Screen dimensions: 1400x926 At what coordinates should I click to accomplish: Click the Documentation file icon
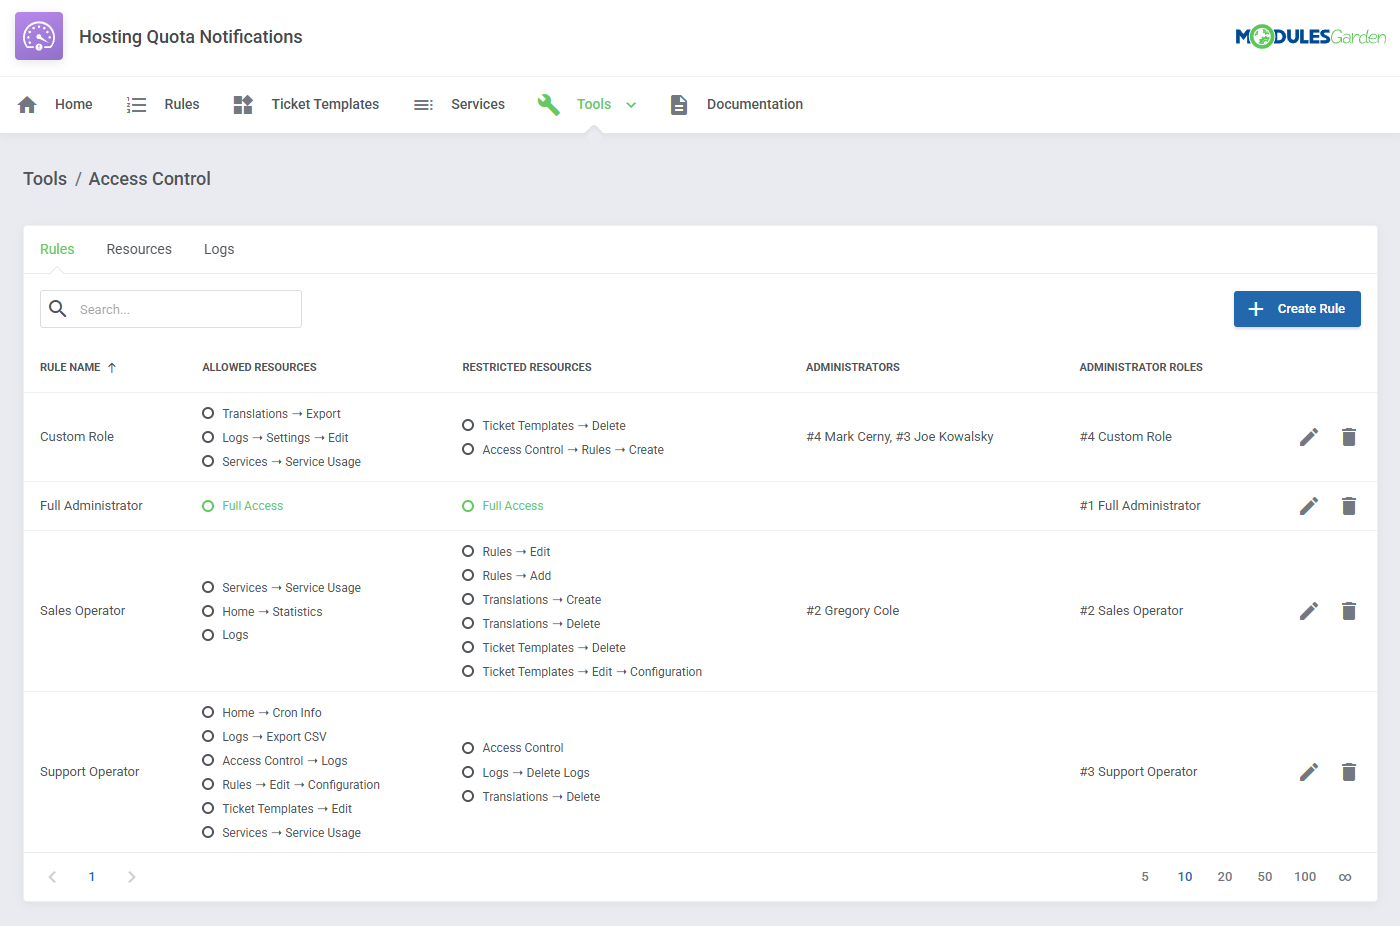tap(679, 105)
